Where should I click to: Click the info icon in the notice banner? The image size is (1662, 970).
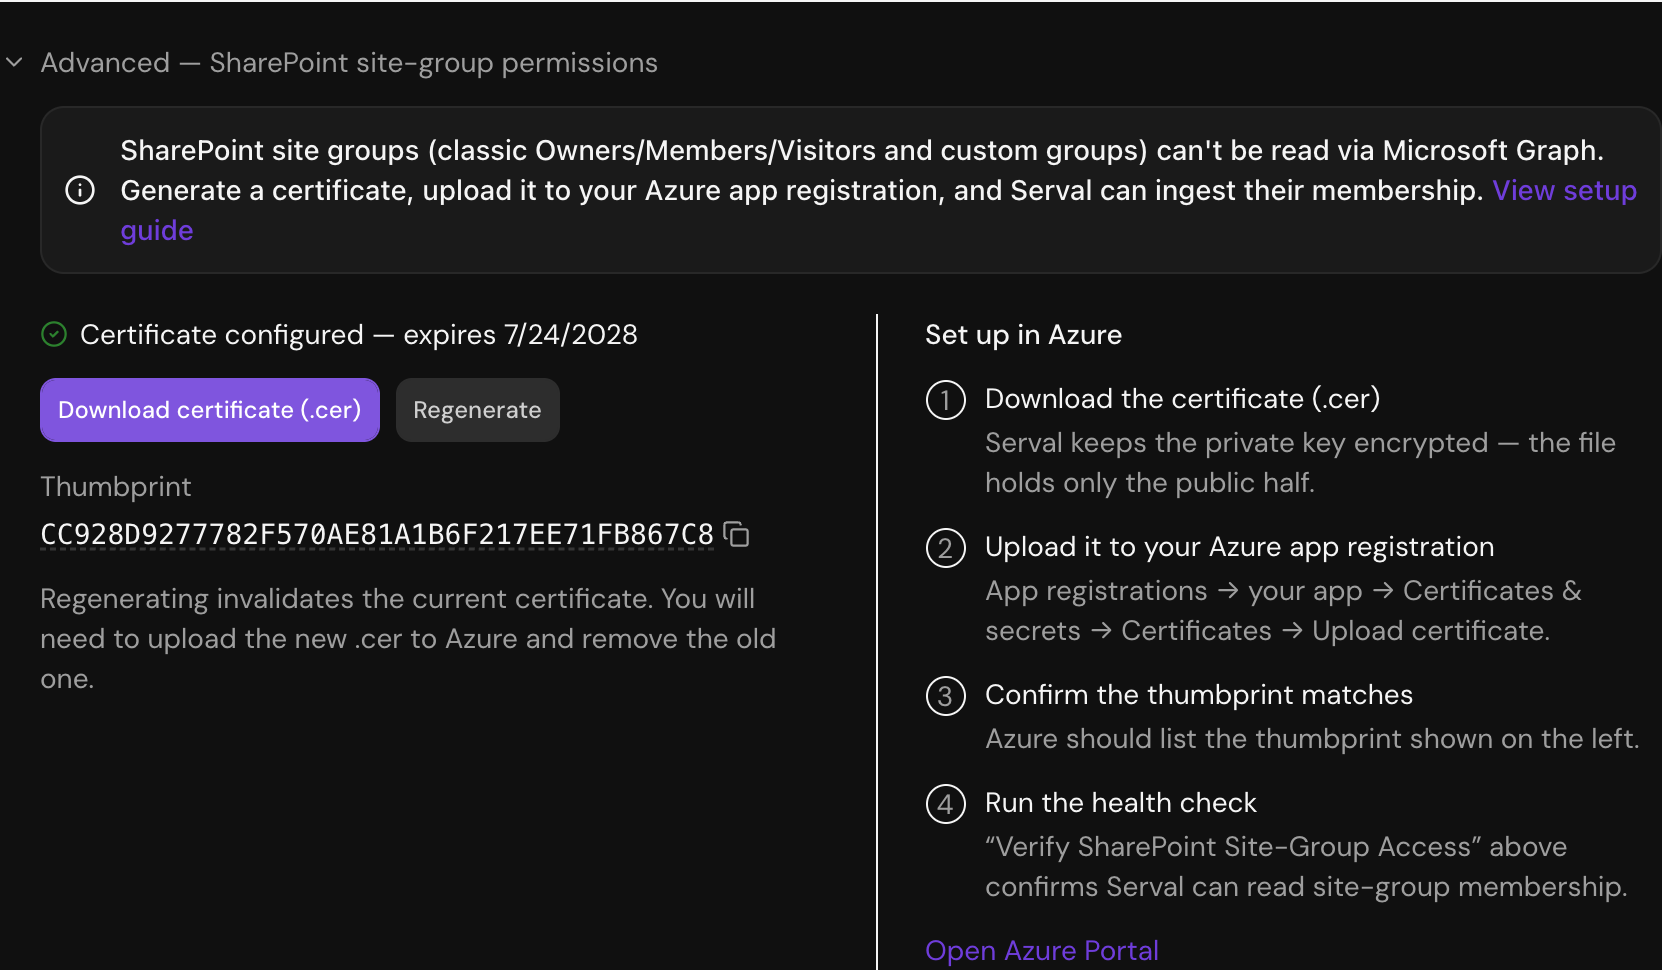80,190
